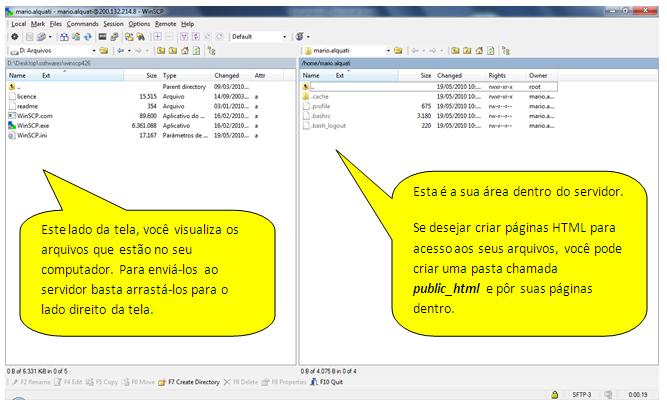The height and width of the screenshot is (411, 667).
Task: Click the Find Files binoculars icon
Action: 141,37
